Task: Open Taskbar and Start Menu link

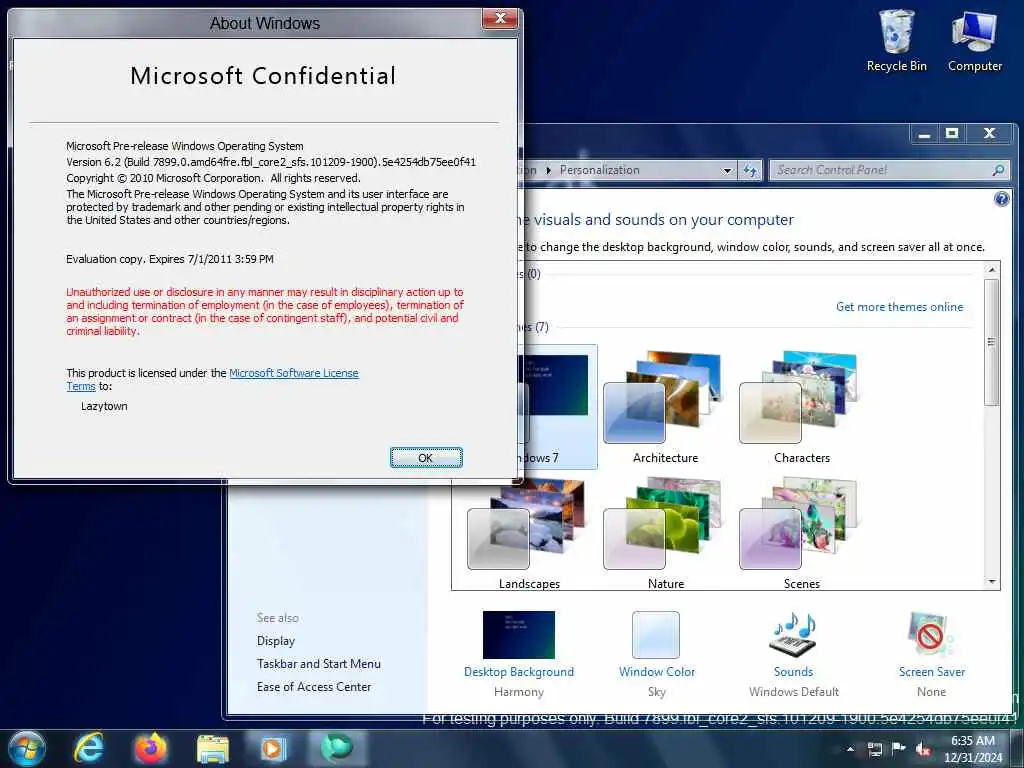Action: pyautogui.click(x=319, y=664)
